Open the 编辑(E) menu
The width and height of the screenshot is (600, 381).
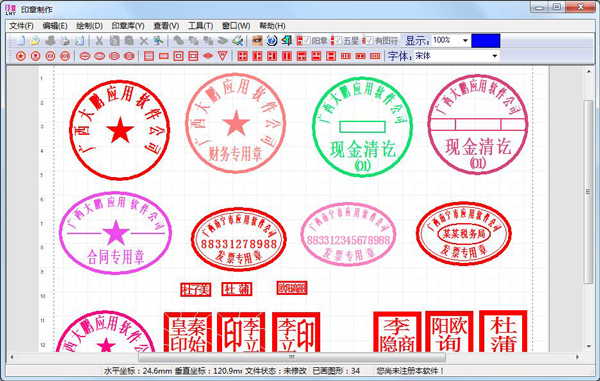55,26
